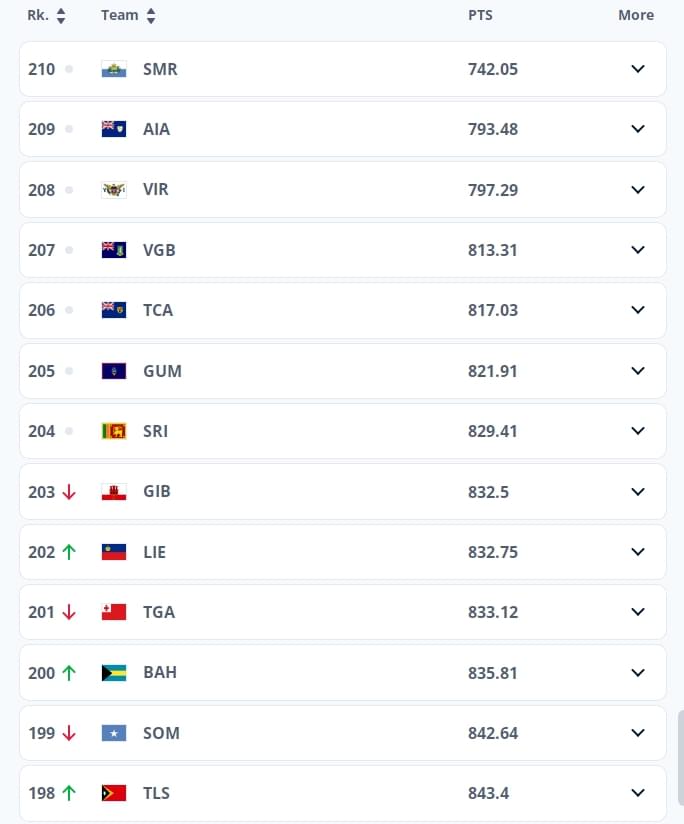Expand the SMR row details chevron

click(638, 69)
